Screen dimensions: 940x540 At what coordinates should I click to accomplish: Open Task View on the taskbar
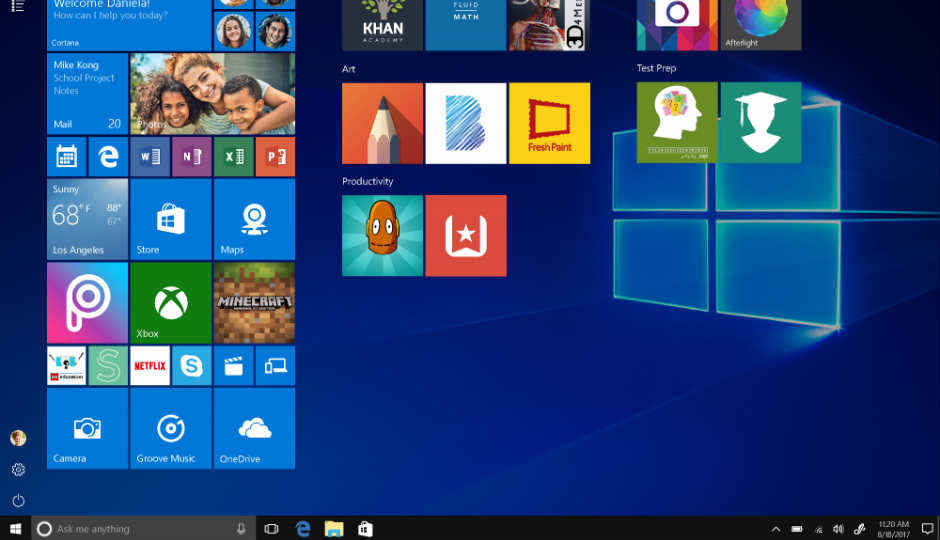[x=272, y=529]
